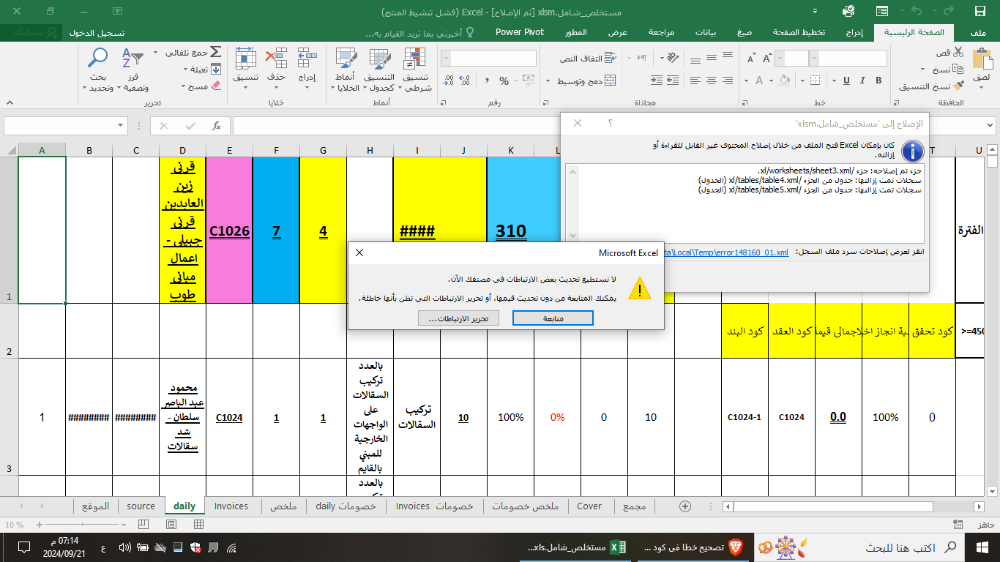Switch to the source sheet tab
The width and height of the screenshot is (1000, 562).
(141, 506)
